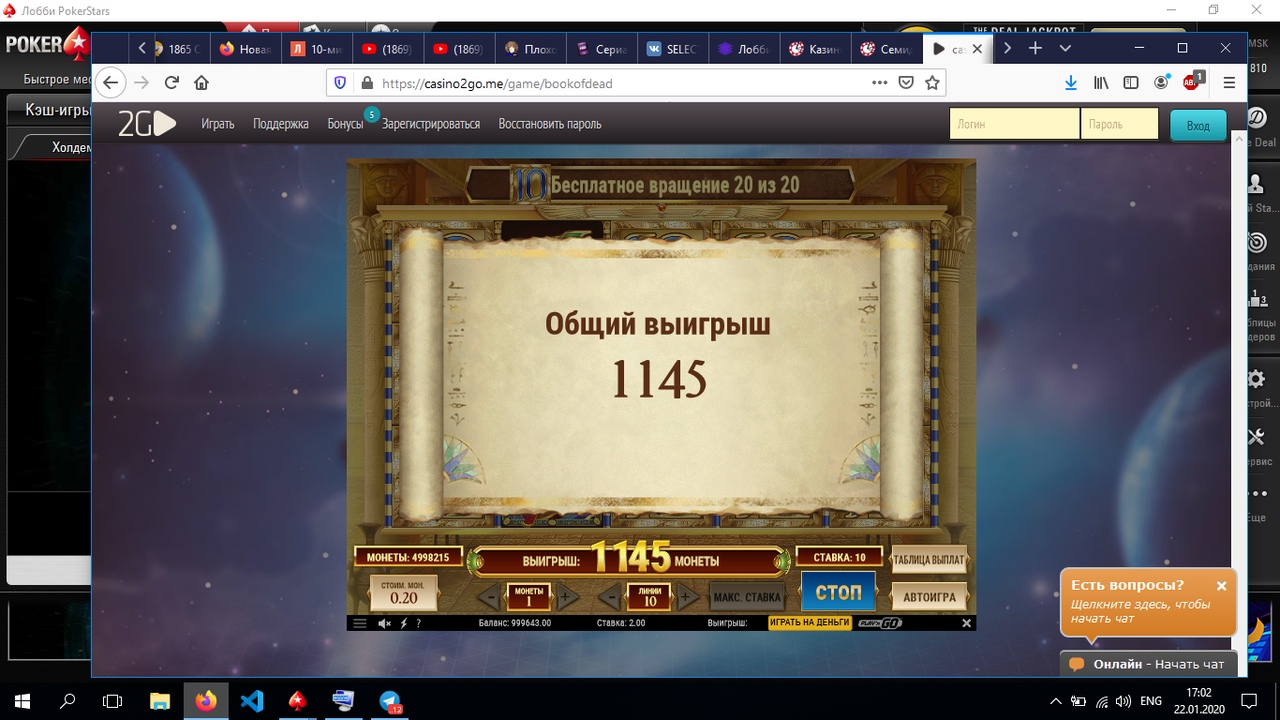
Task: Open Windows notification center icon
Action: click(1248, 700)
